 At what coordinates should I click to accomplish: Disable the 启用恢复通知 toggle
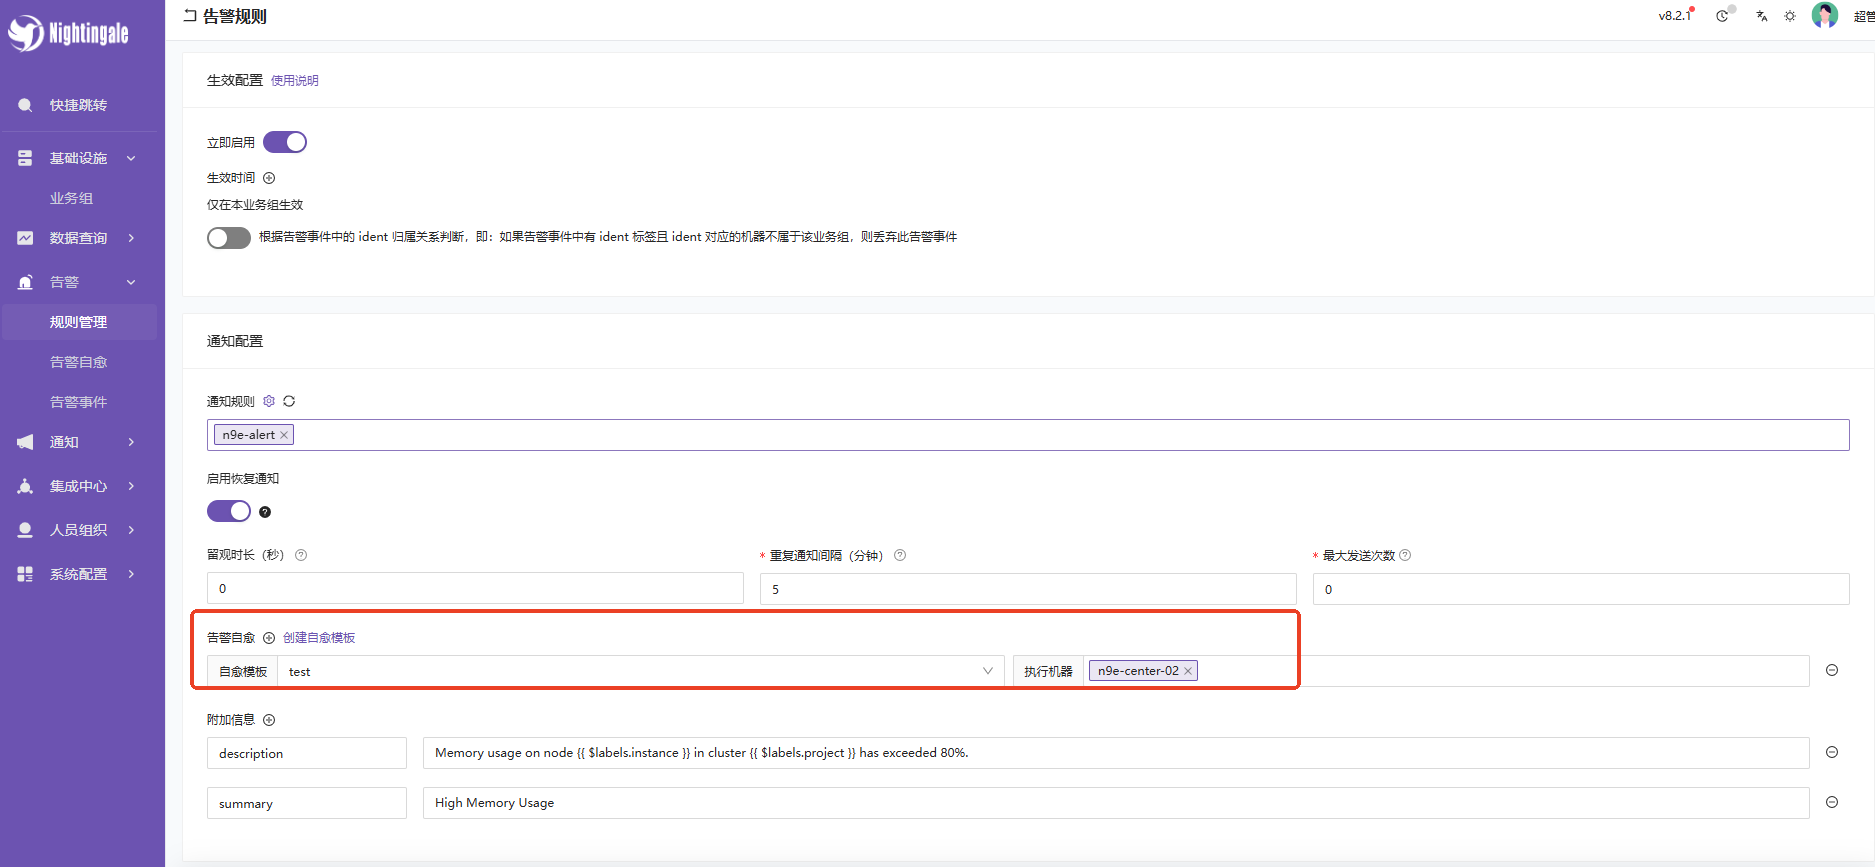click(229, 511)
